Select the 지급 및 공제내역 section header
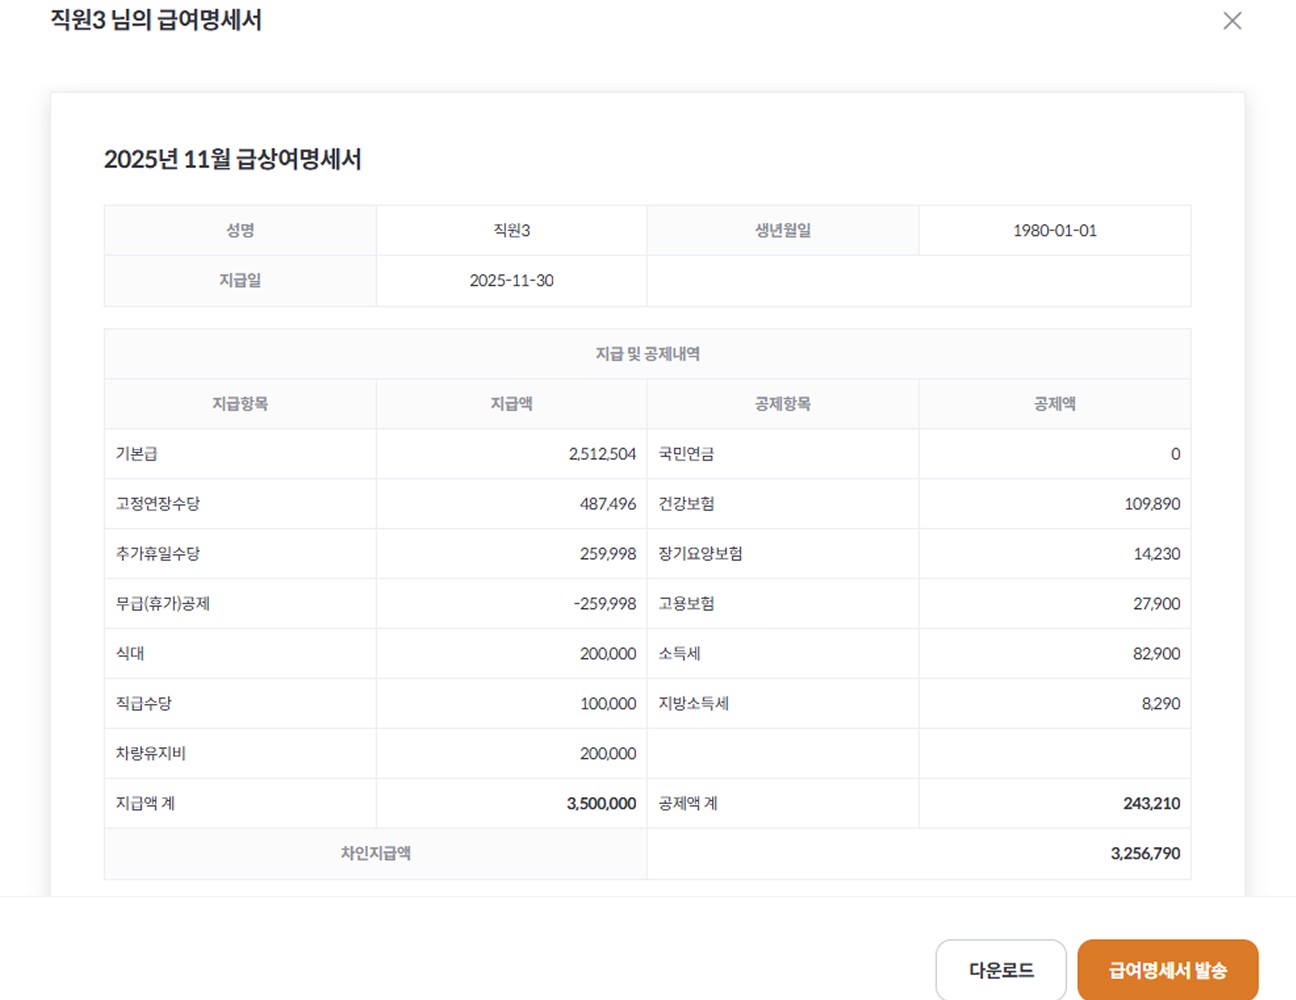This screenshot has height=1000, width=1296. [647, 353]
